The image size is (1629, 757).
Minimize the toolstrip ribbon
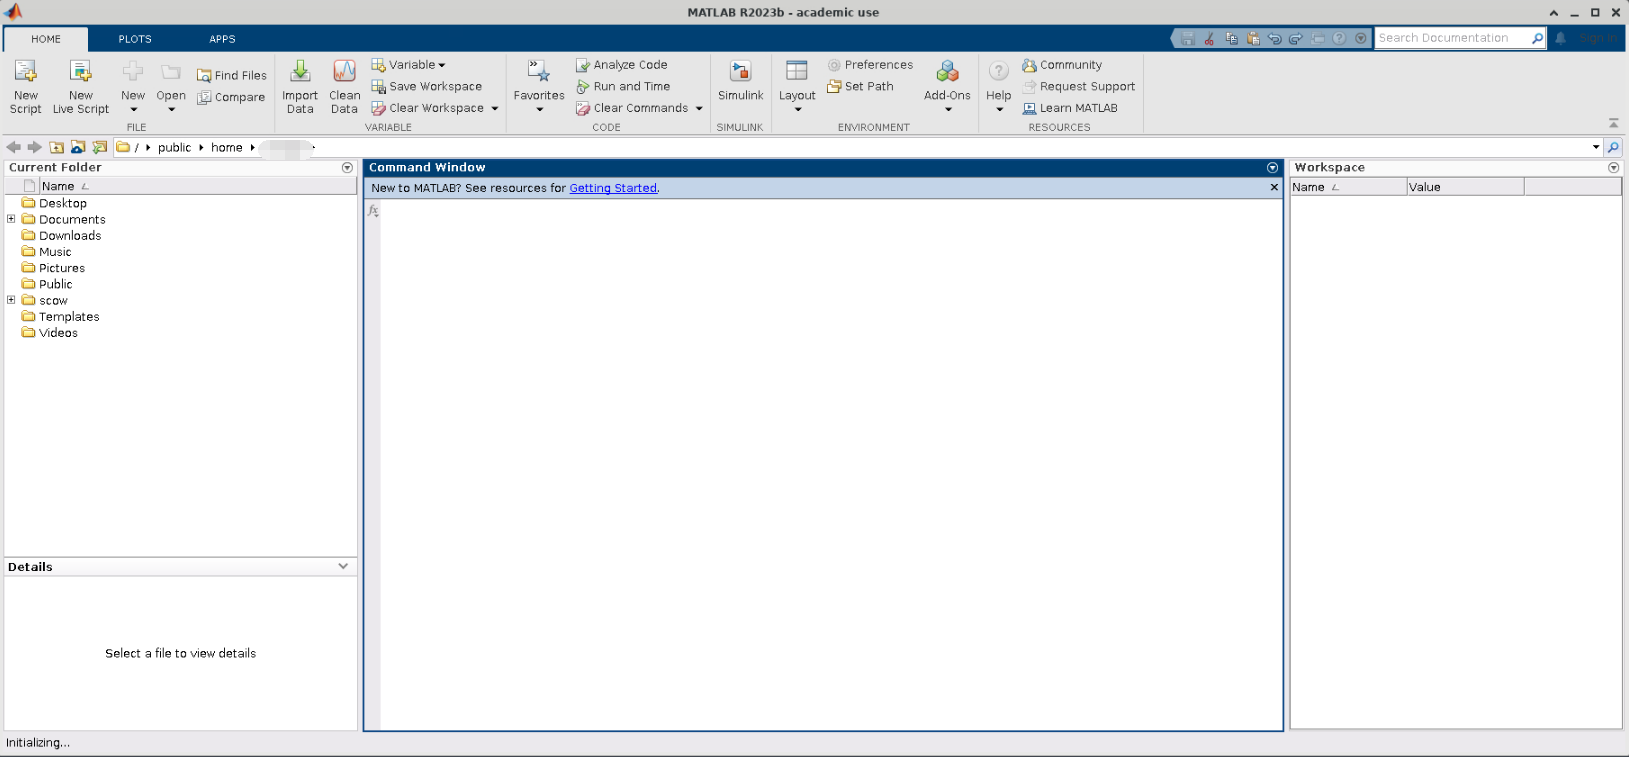click(1613, 123)
